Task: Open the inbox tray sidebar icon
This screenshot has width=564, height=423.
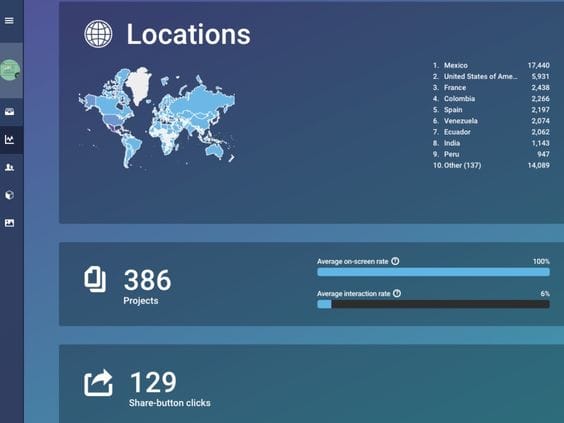Action: coord(9,112)
